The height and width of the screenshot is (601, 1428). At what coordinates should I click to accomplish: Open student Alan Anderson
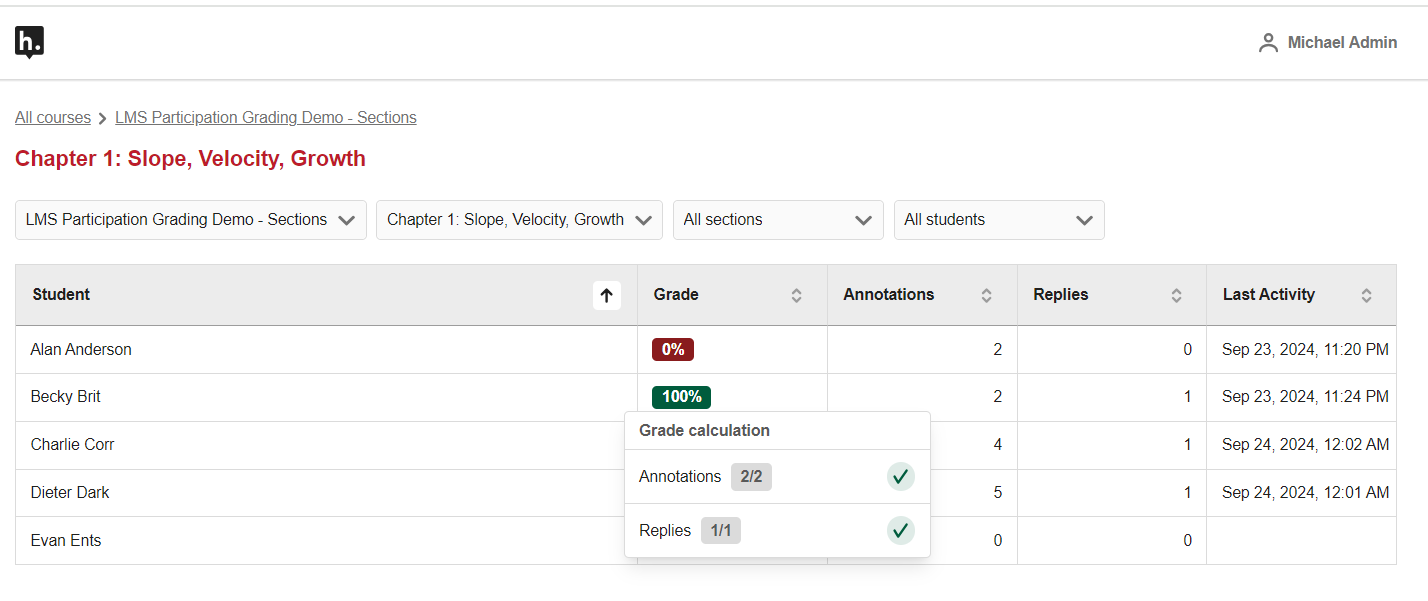(81, 349)
